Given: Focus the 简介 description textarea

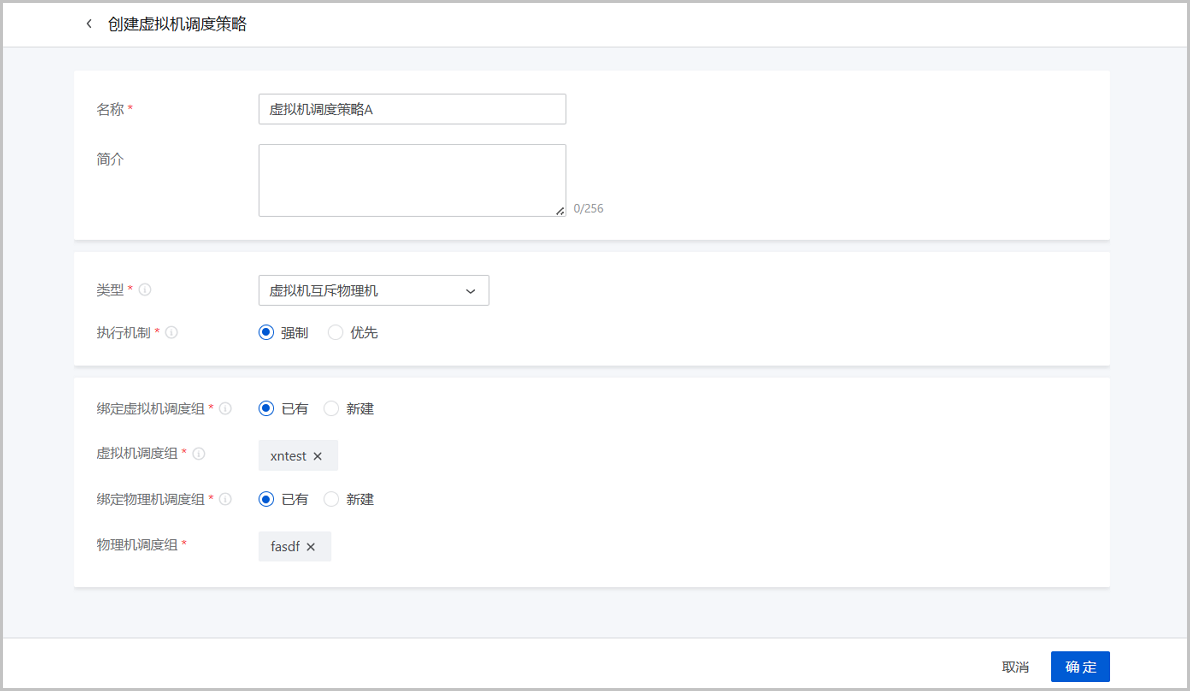Looking at the screenshot, I should coord(412,181).
